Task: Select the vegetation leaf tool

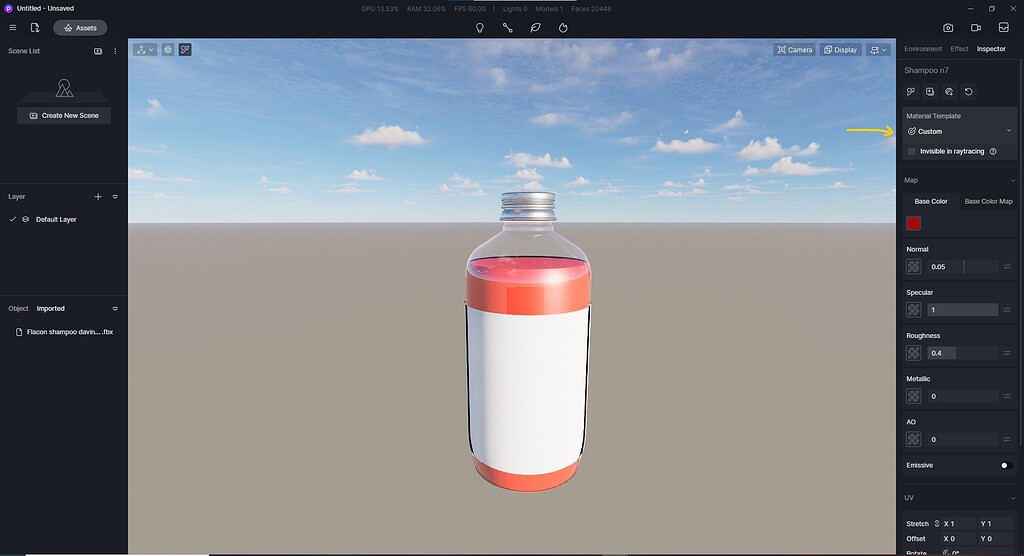Action: [536, 28]
